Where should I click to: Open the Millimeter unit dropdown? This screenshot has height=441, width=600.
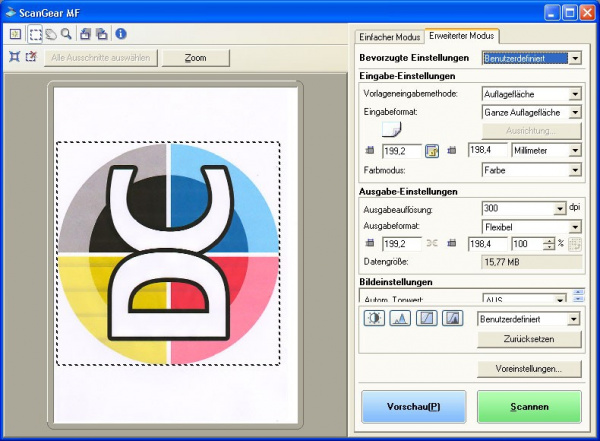click(574, 150)
